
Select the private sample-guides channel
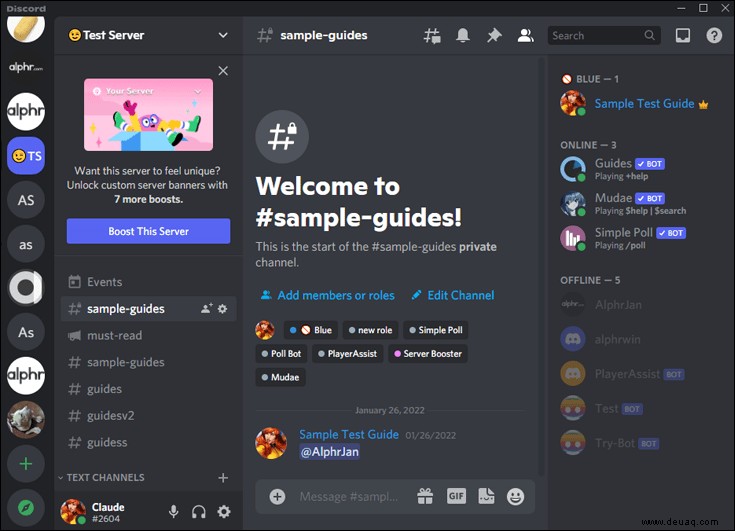tap(148, 309)
